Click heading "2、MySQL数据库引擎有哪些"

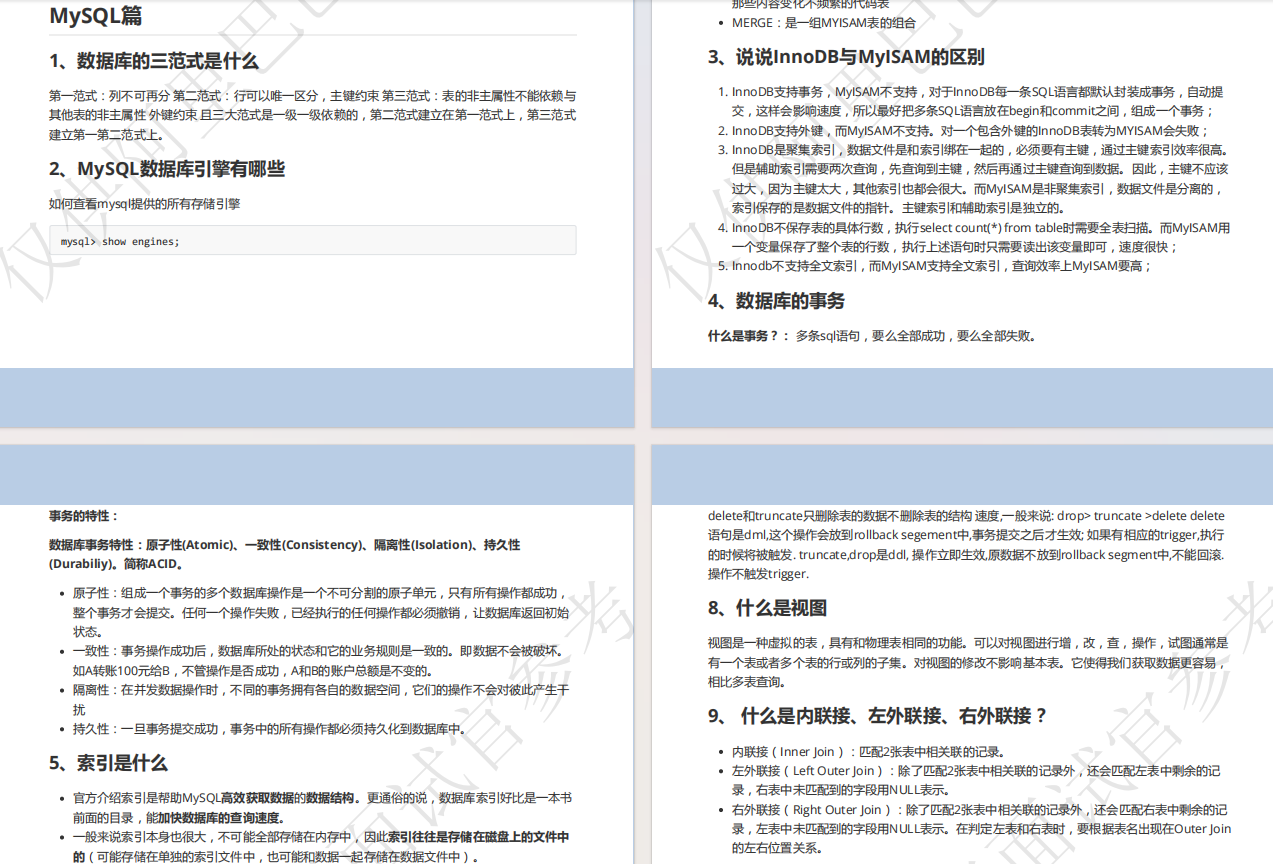pos(167,169)
